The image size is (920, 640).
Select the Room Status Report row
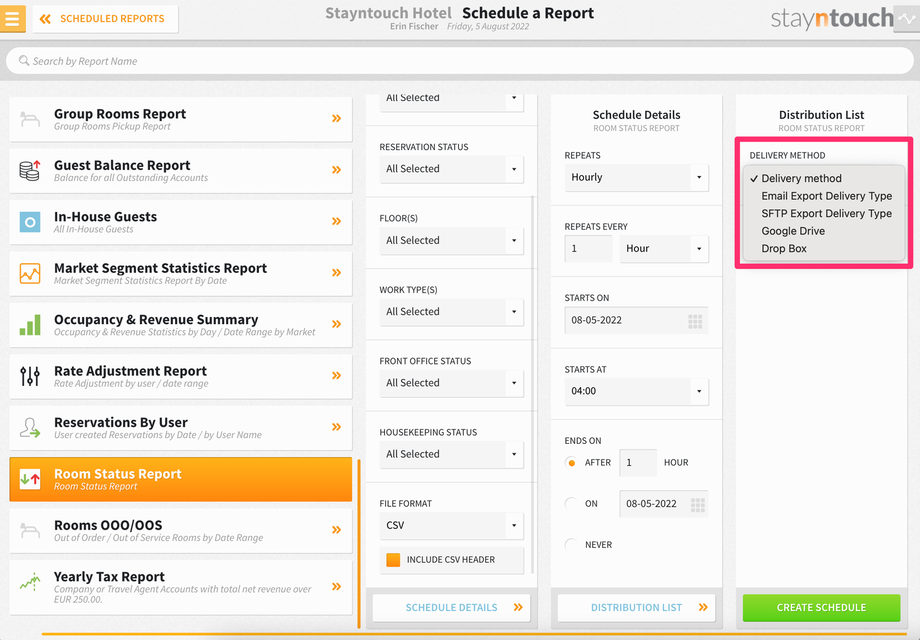coord(181,479)
